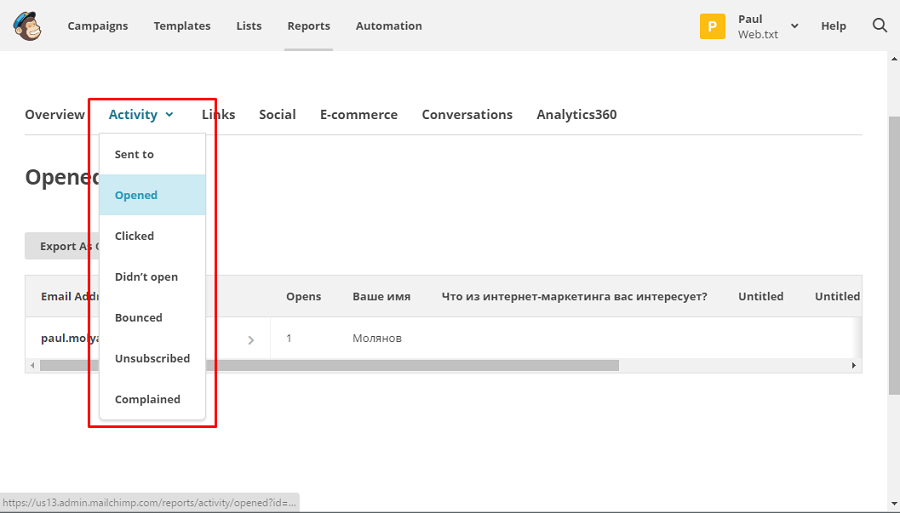Screen dimensions: 900x513
Task: Click the Opens column header
Action: [304, 297]
